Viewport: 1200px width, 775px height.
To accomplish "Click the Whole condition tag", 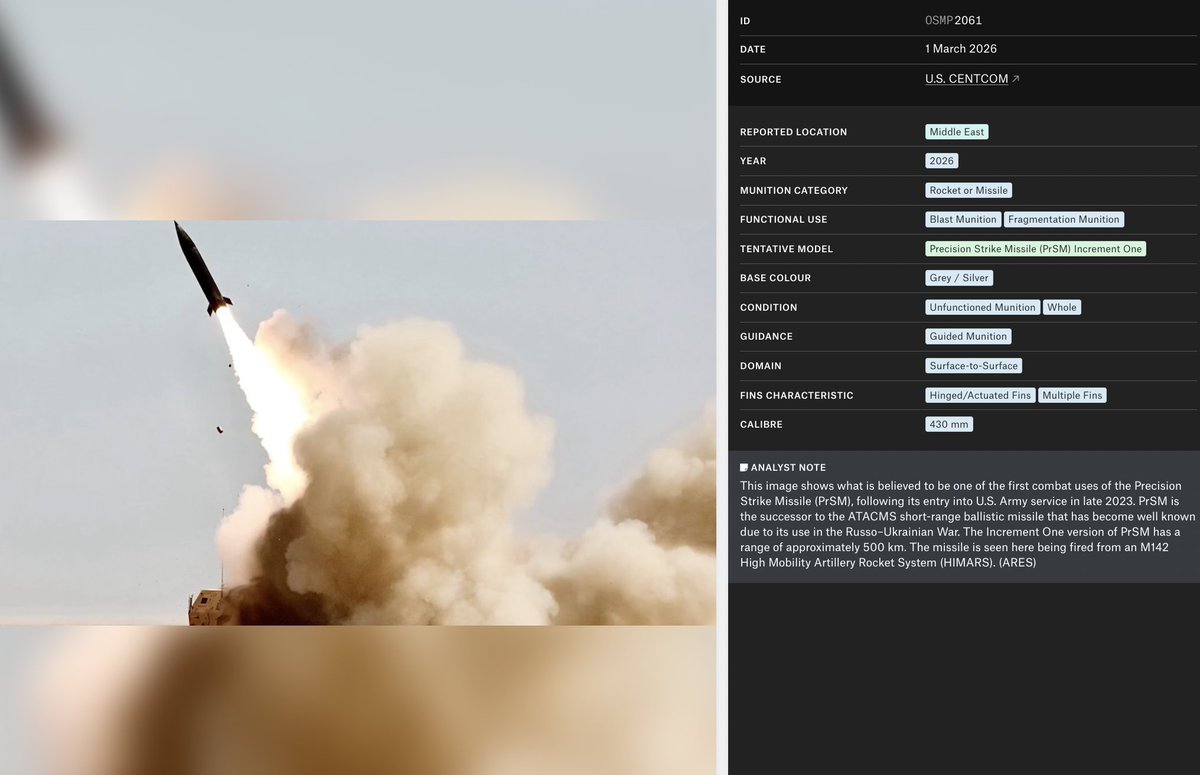I will (x=1062, y=307).
